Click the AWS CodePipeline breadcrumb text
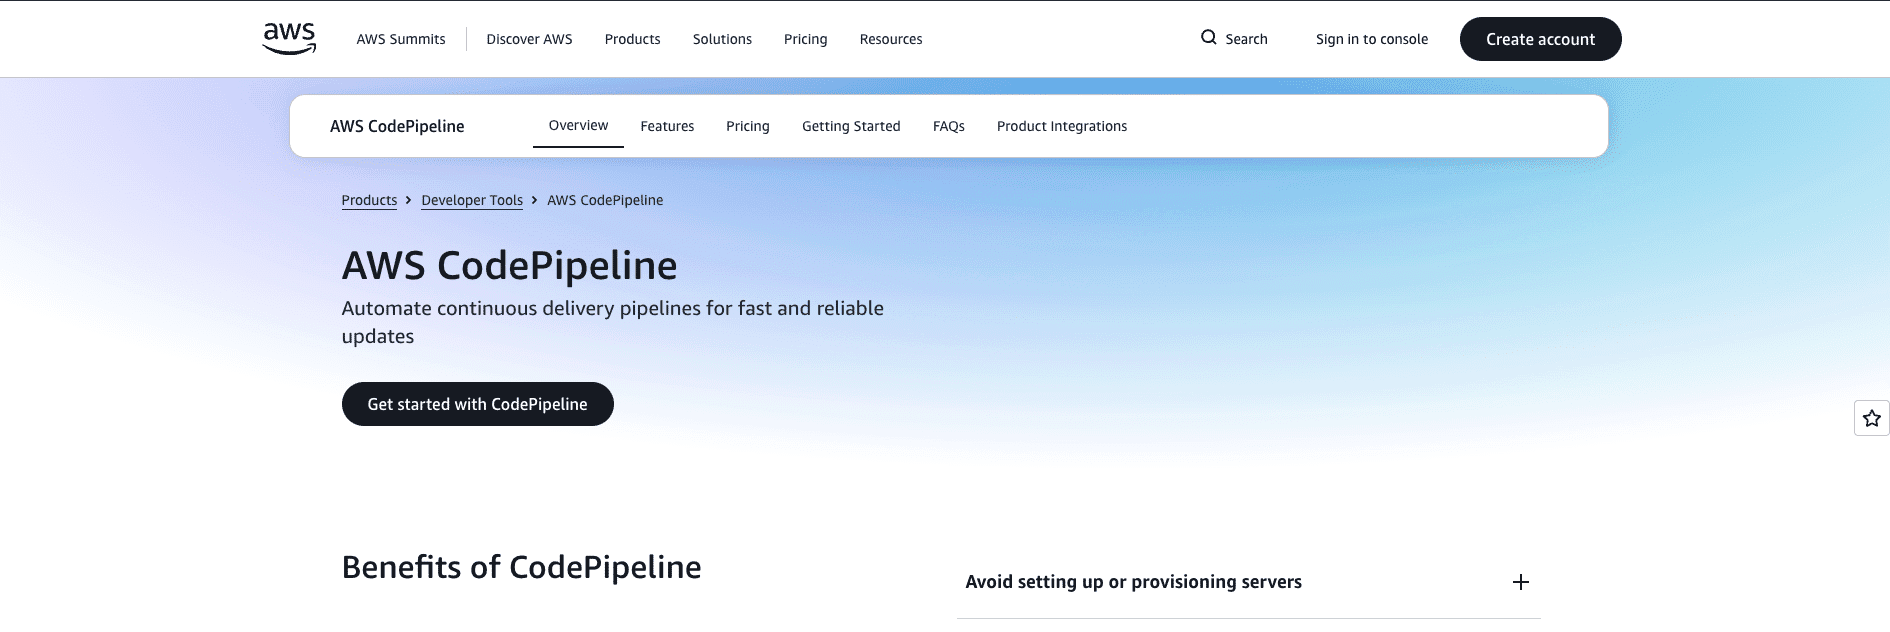 [605, 200]
